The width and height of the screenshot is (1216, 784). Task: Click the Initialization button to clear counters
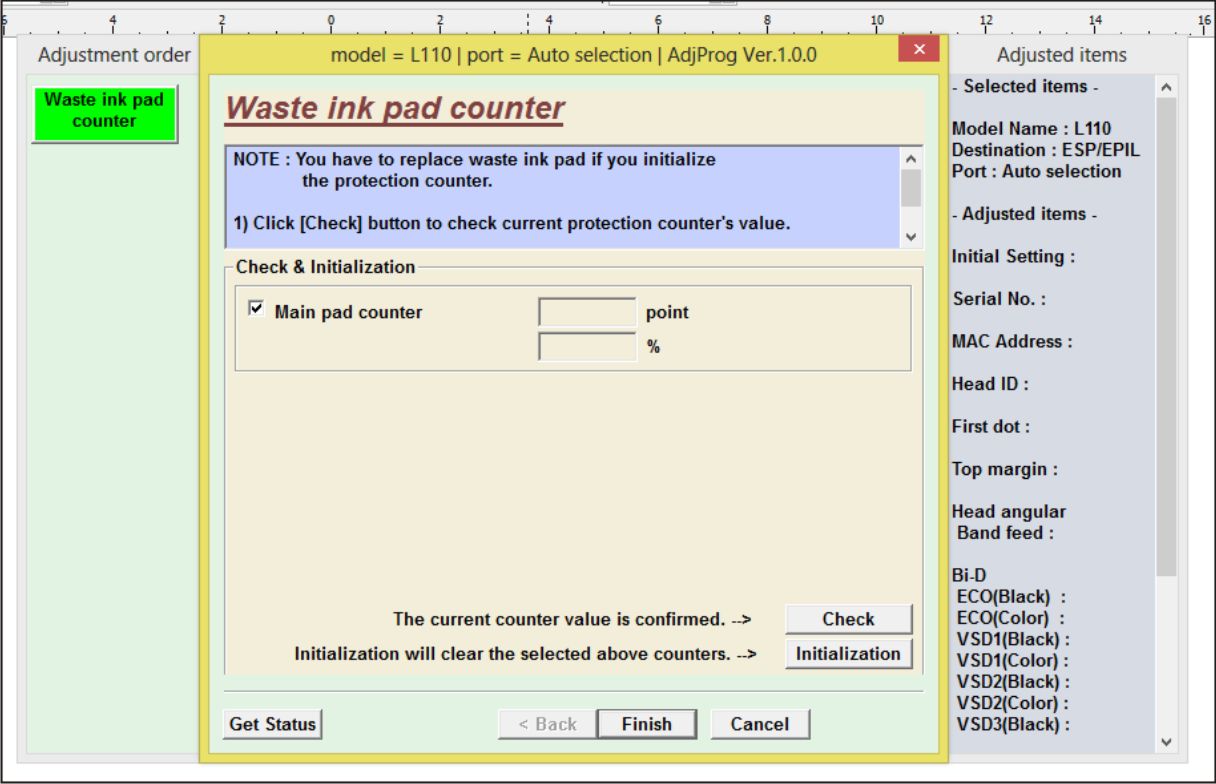pos(847,654)
